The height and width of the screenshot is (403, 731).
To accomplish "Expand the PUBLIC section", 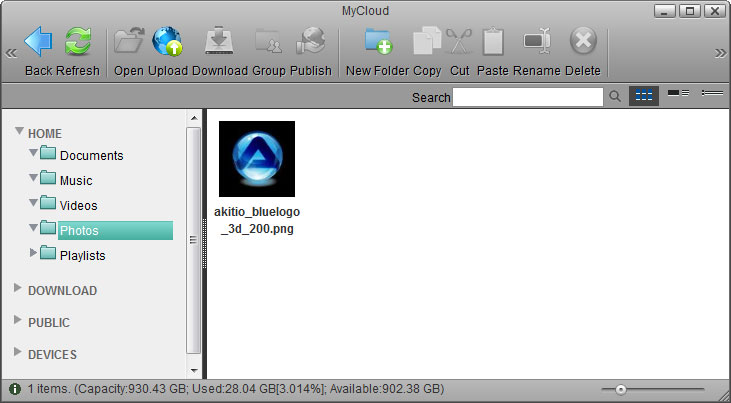I will (18, 320).
